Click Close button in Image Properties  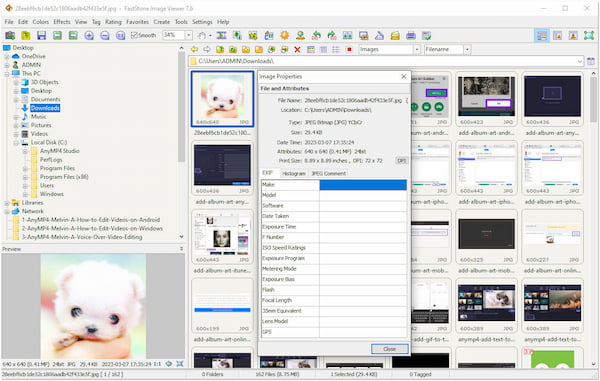point(390,349)
